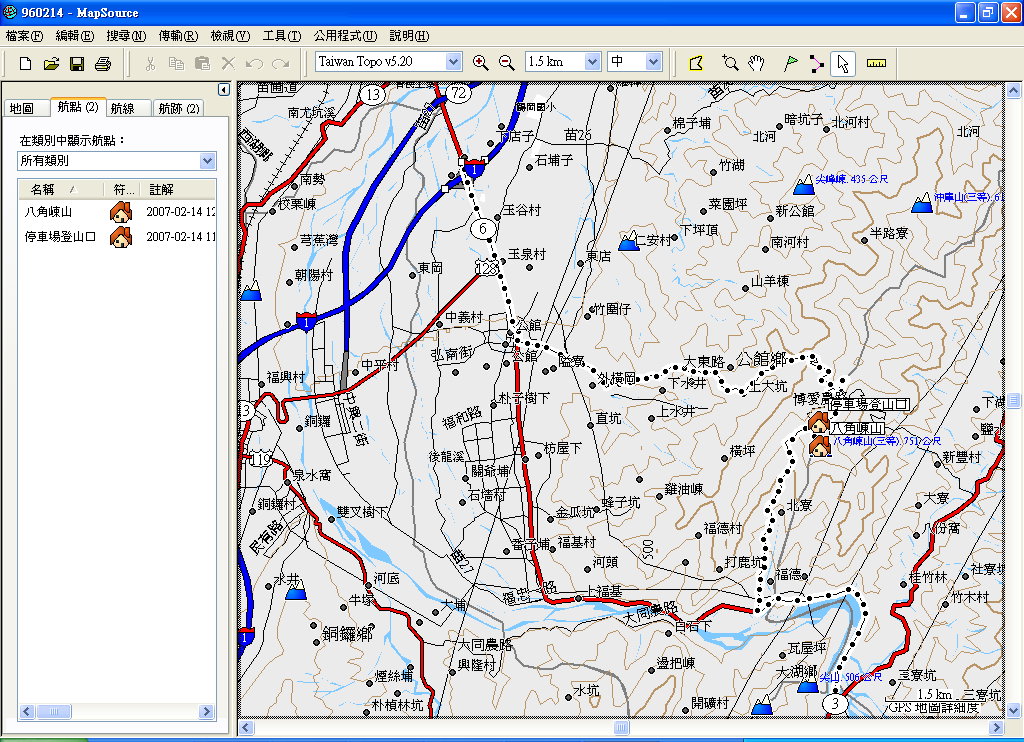Screen dimensions: 1024x742
Task: Select the Hand pan tool
Action: [x=756, y=63]
